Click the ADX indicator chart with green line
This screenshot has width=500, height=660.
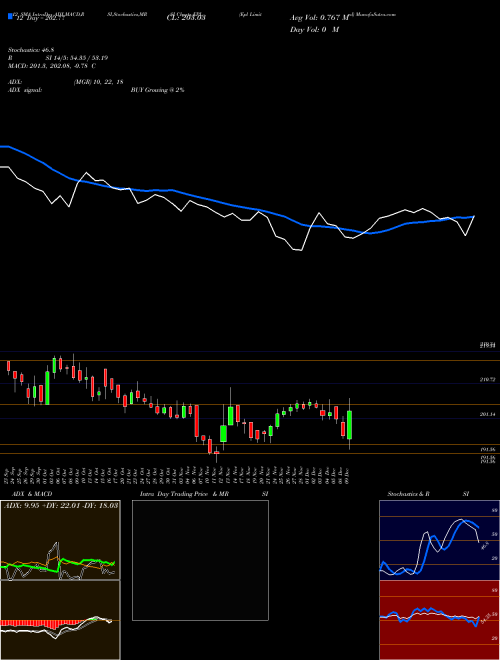tap(60, 540)
